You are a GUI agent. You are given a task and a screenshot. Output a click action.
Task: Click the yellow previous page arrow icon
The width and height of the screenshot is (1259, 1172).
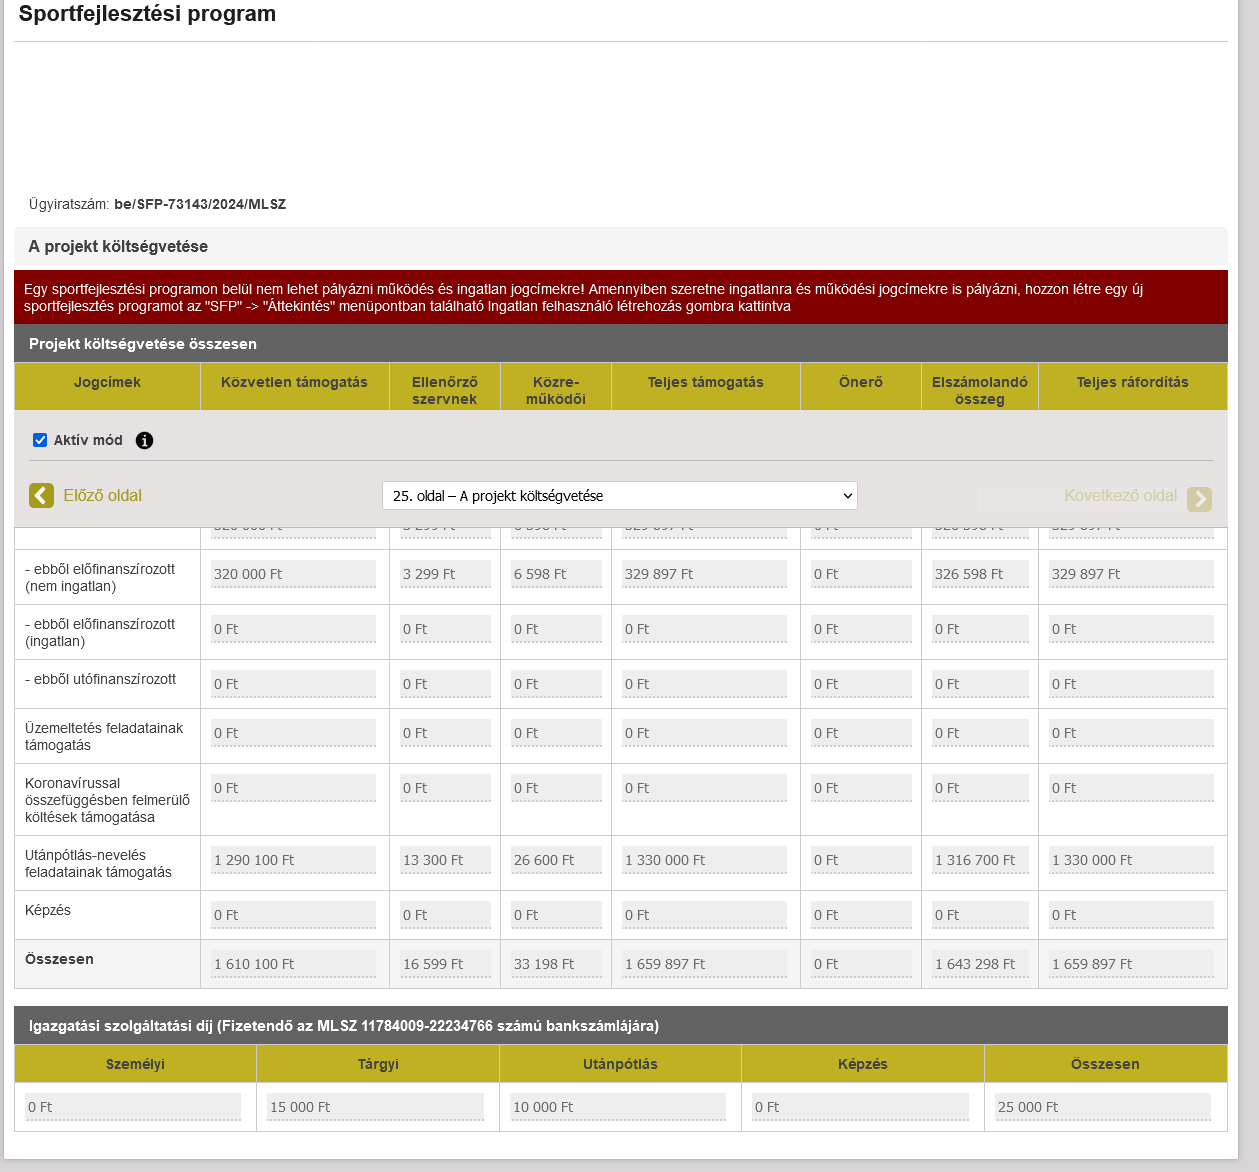point(41,495)
